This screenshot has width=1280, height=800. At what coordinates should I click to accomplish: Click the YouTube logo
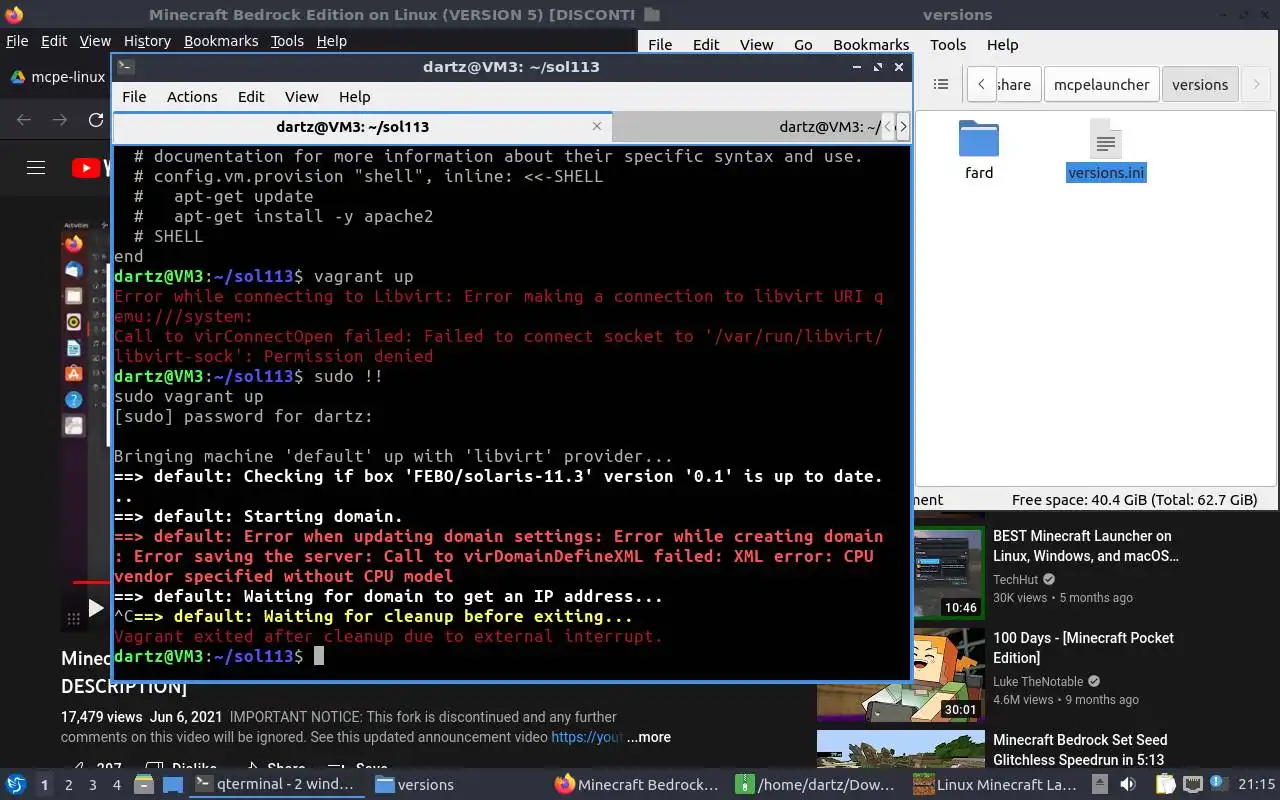point(92,168)
